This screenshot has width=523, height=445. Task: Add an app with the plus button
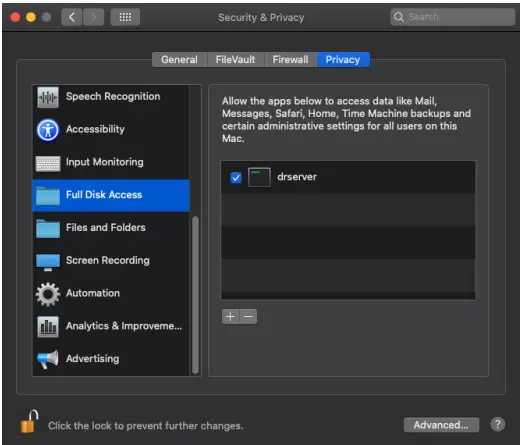(230, 316)
